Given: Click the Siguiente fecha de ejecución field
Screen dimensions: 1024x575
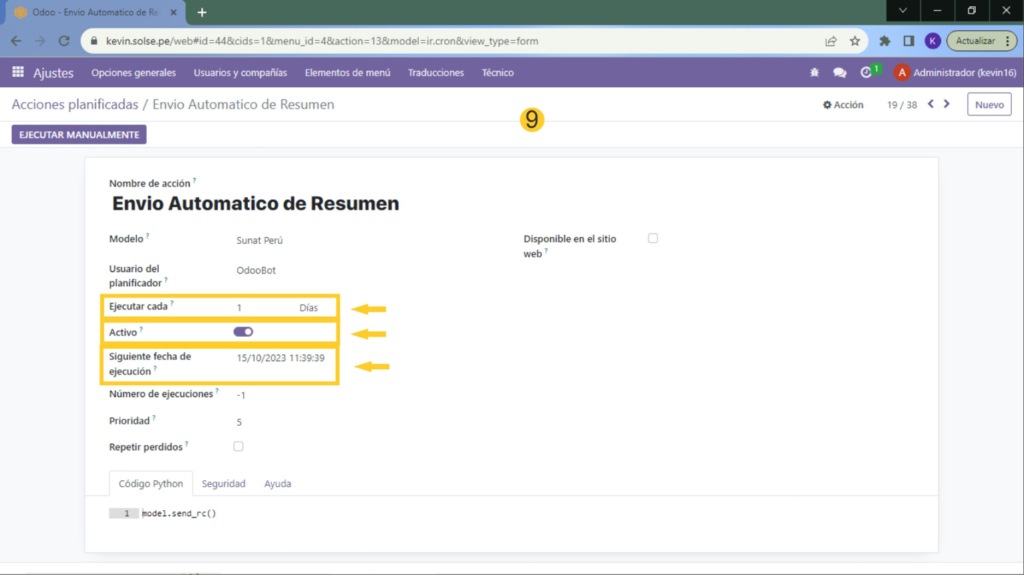Looking at the screenshot, I should [280, 357].
